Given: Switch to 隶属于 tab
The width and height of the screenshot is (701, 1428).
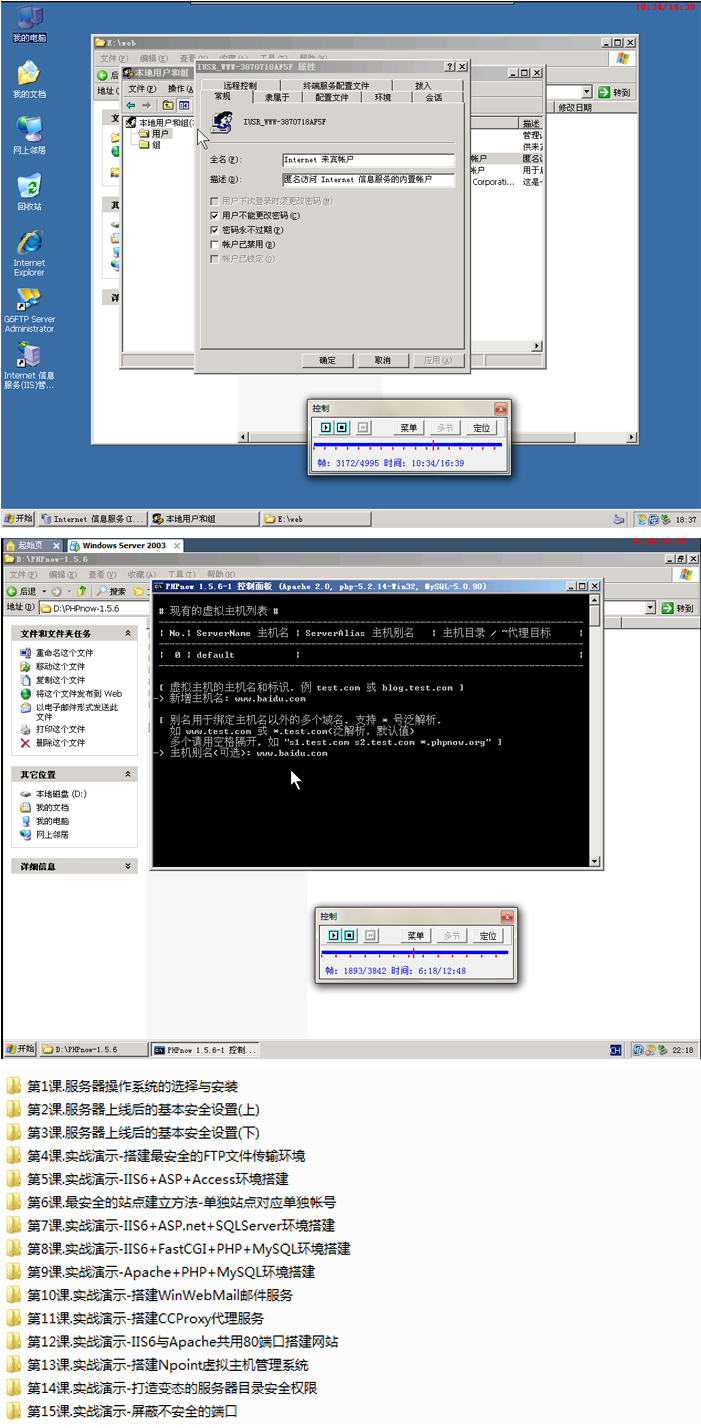Looking at the screenshot, I should point(277,98).
